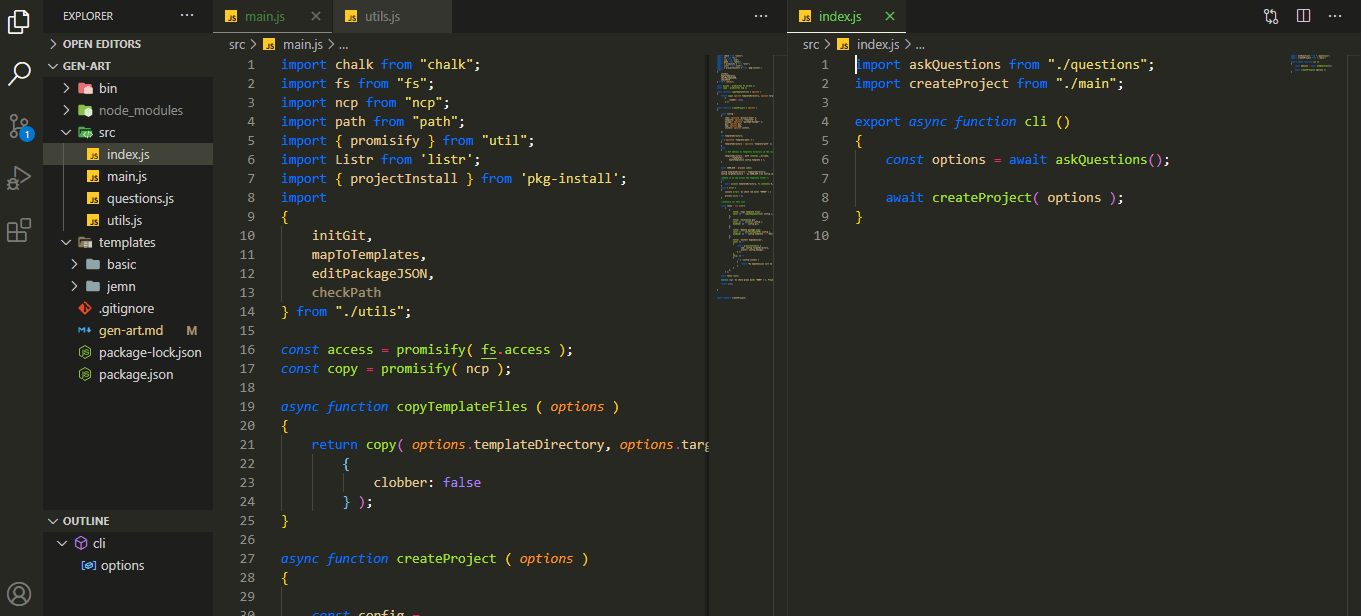Click the src breadcrumb in left editor
The image size is (1361, 616).
coord(236,44)
